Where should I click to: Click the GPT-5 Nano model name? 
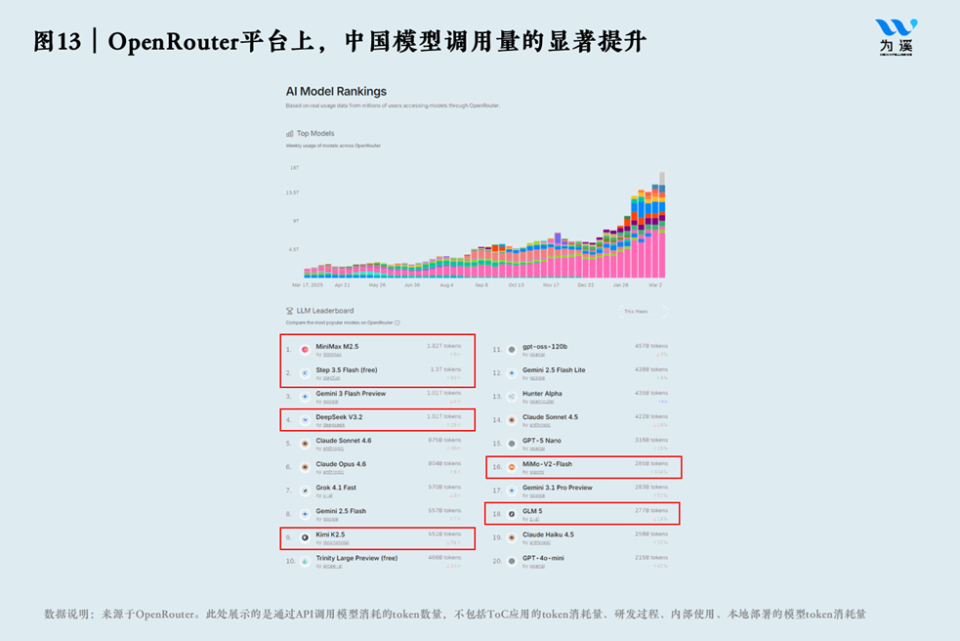tap(541, 441)
